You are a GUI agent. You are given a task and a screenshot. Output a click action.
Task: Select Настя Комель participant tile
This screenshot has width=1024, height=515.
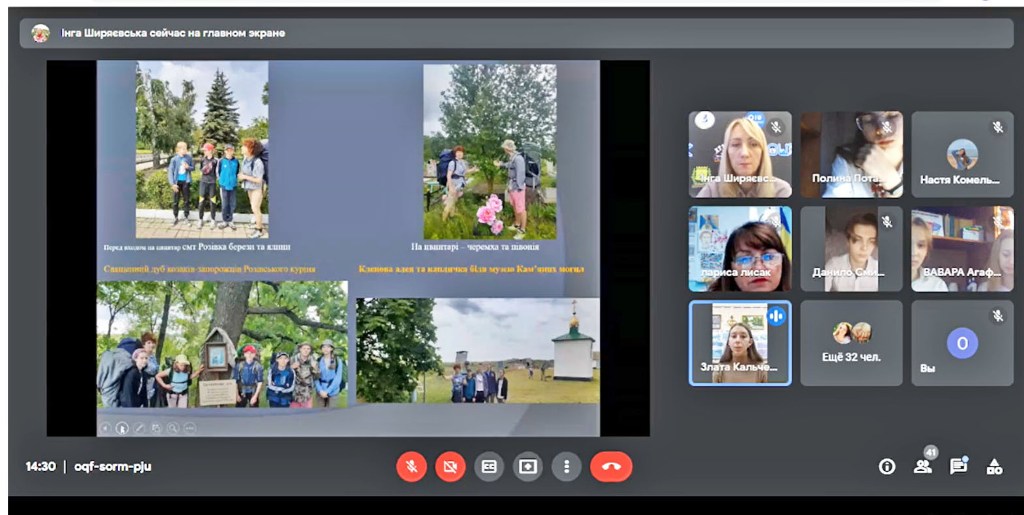(x=962, y=153)
